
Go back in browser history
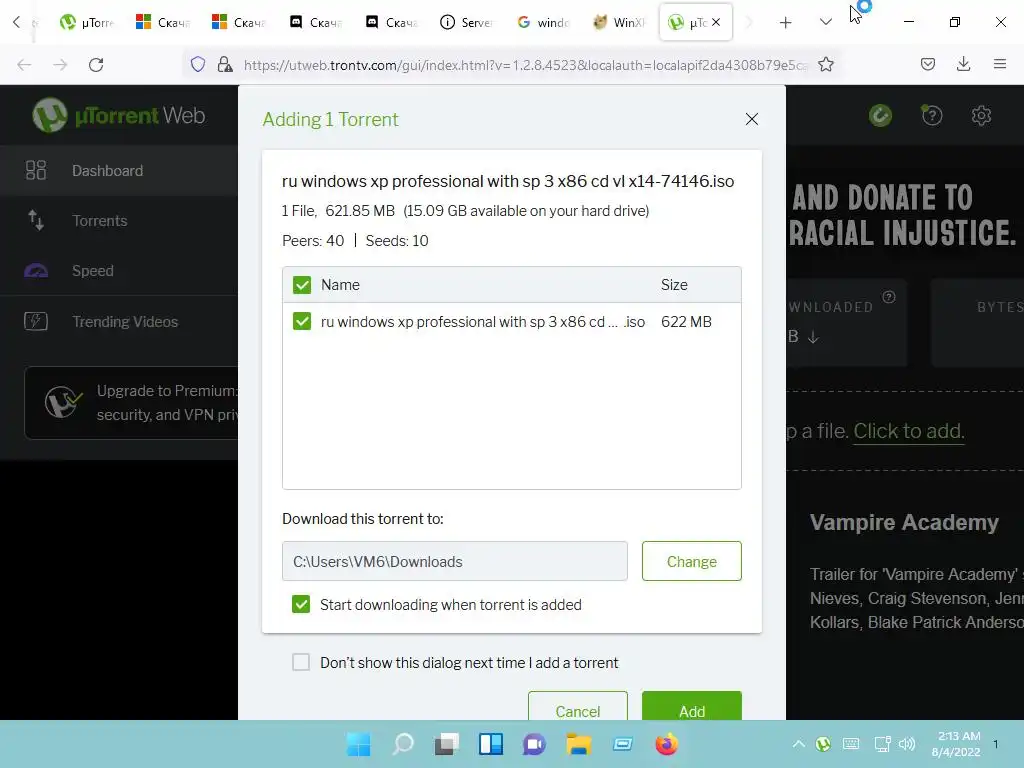(24, 65)
